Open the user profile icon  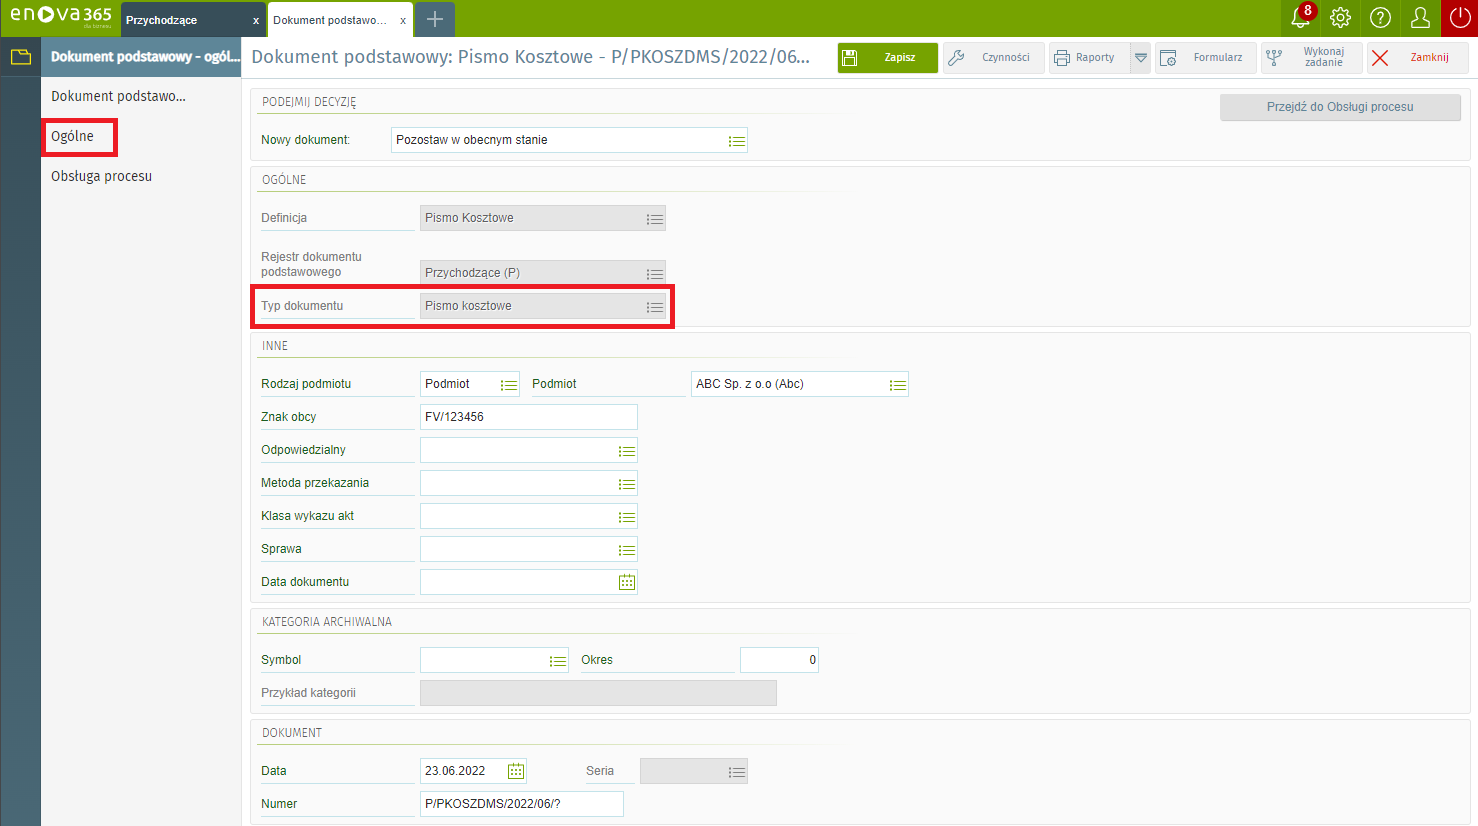pyautogui.click(x=1420, y=18)
